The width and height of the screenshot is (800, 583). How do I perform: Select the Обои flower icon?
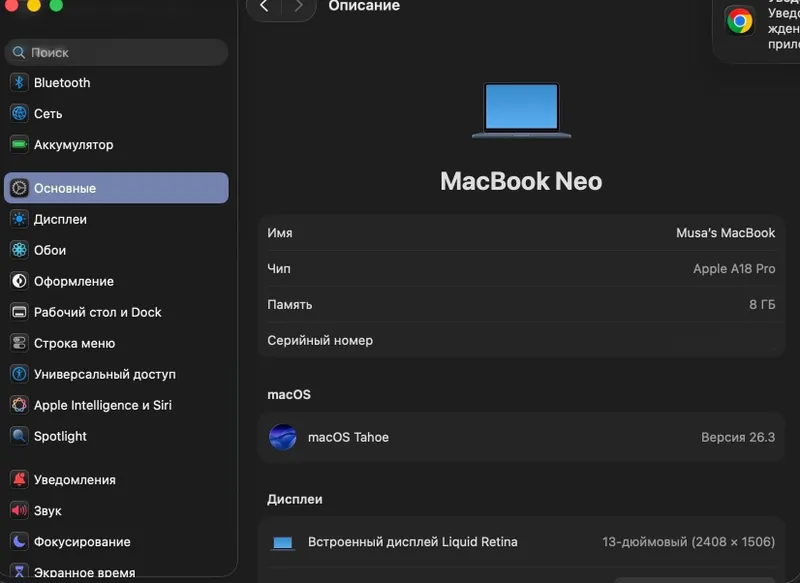19,250
